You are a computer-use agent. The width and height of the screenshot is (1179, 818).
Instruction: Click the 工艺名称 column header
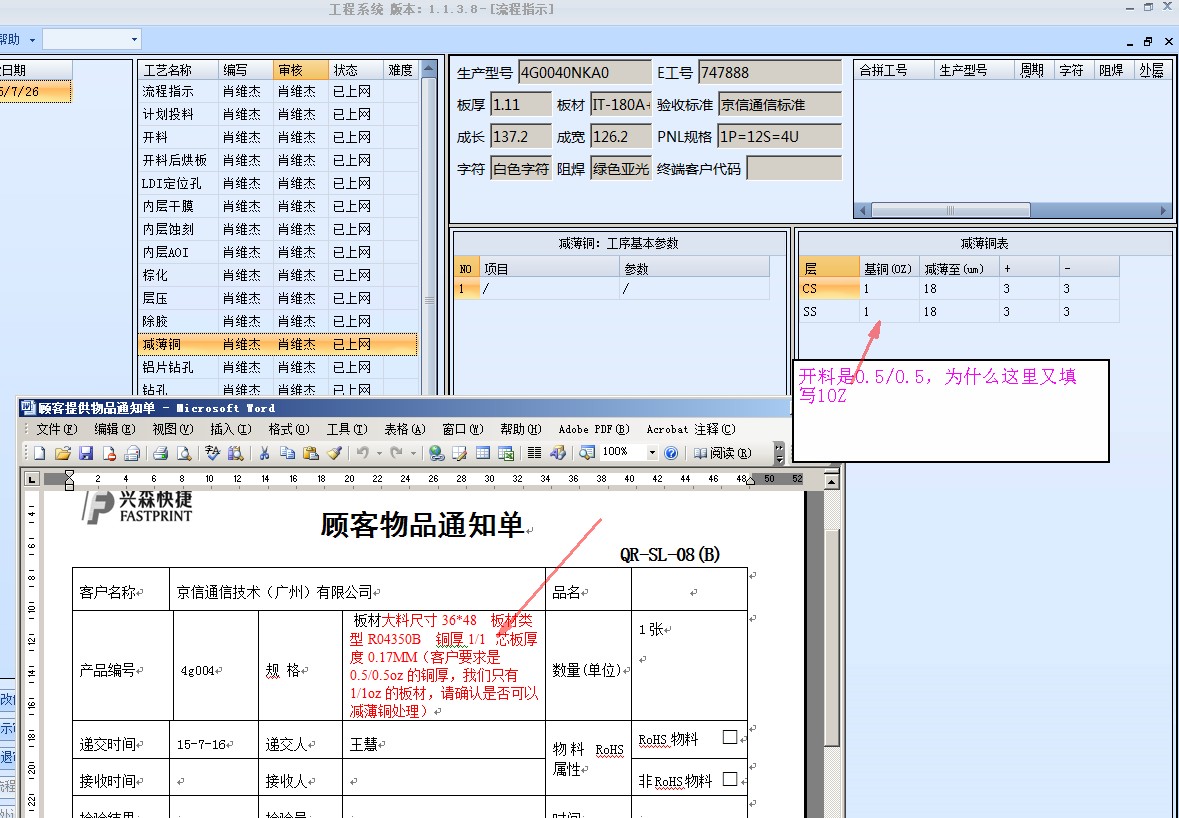click(178, 70)
